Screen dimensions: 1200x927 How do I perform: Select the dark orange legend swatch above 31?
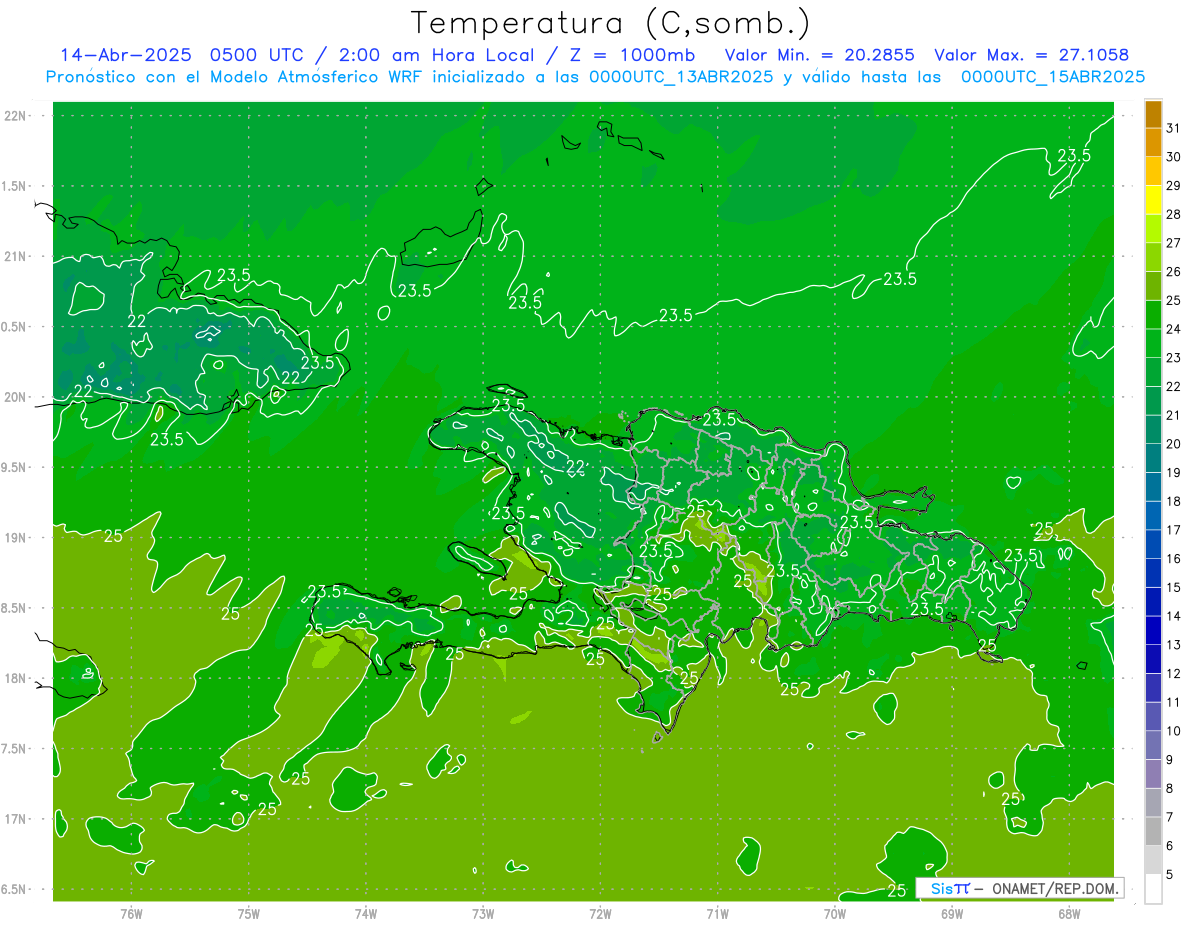(1153, 114)
